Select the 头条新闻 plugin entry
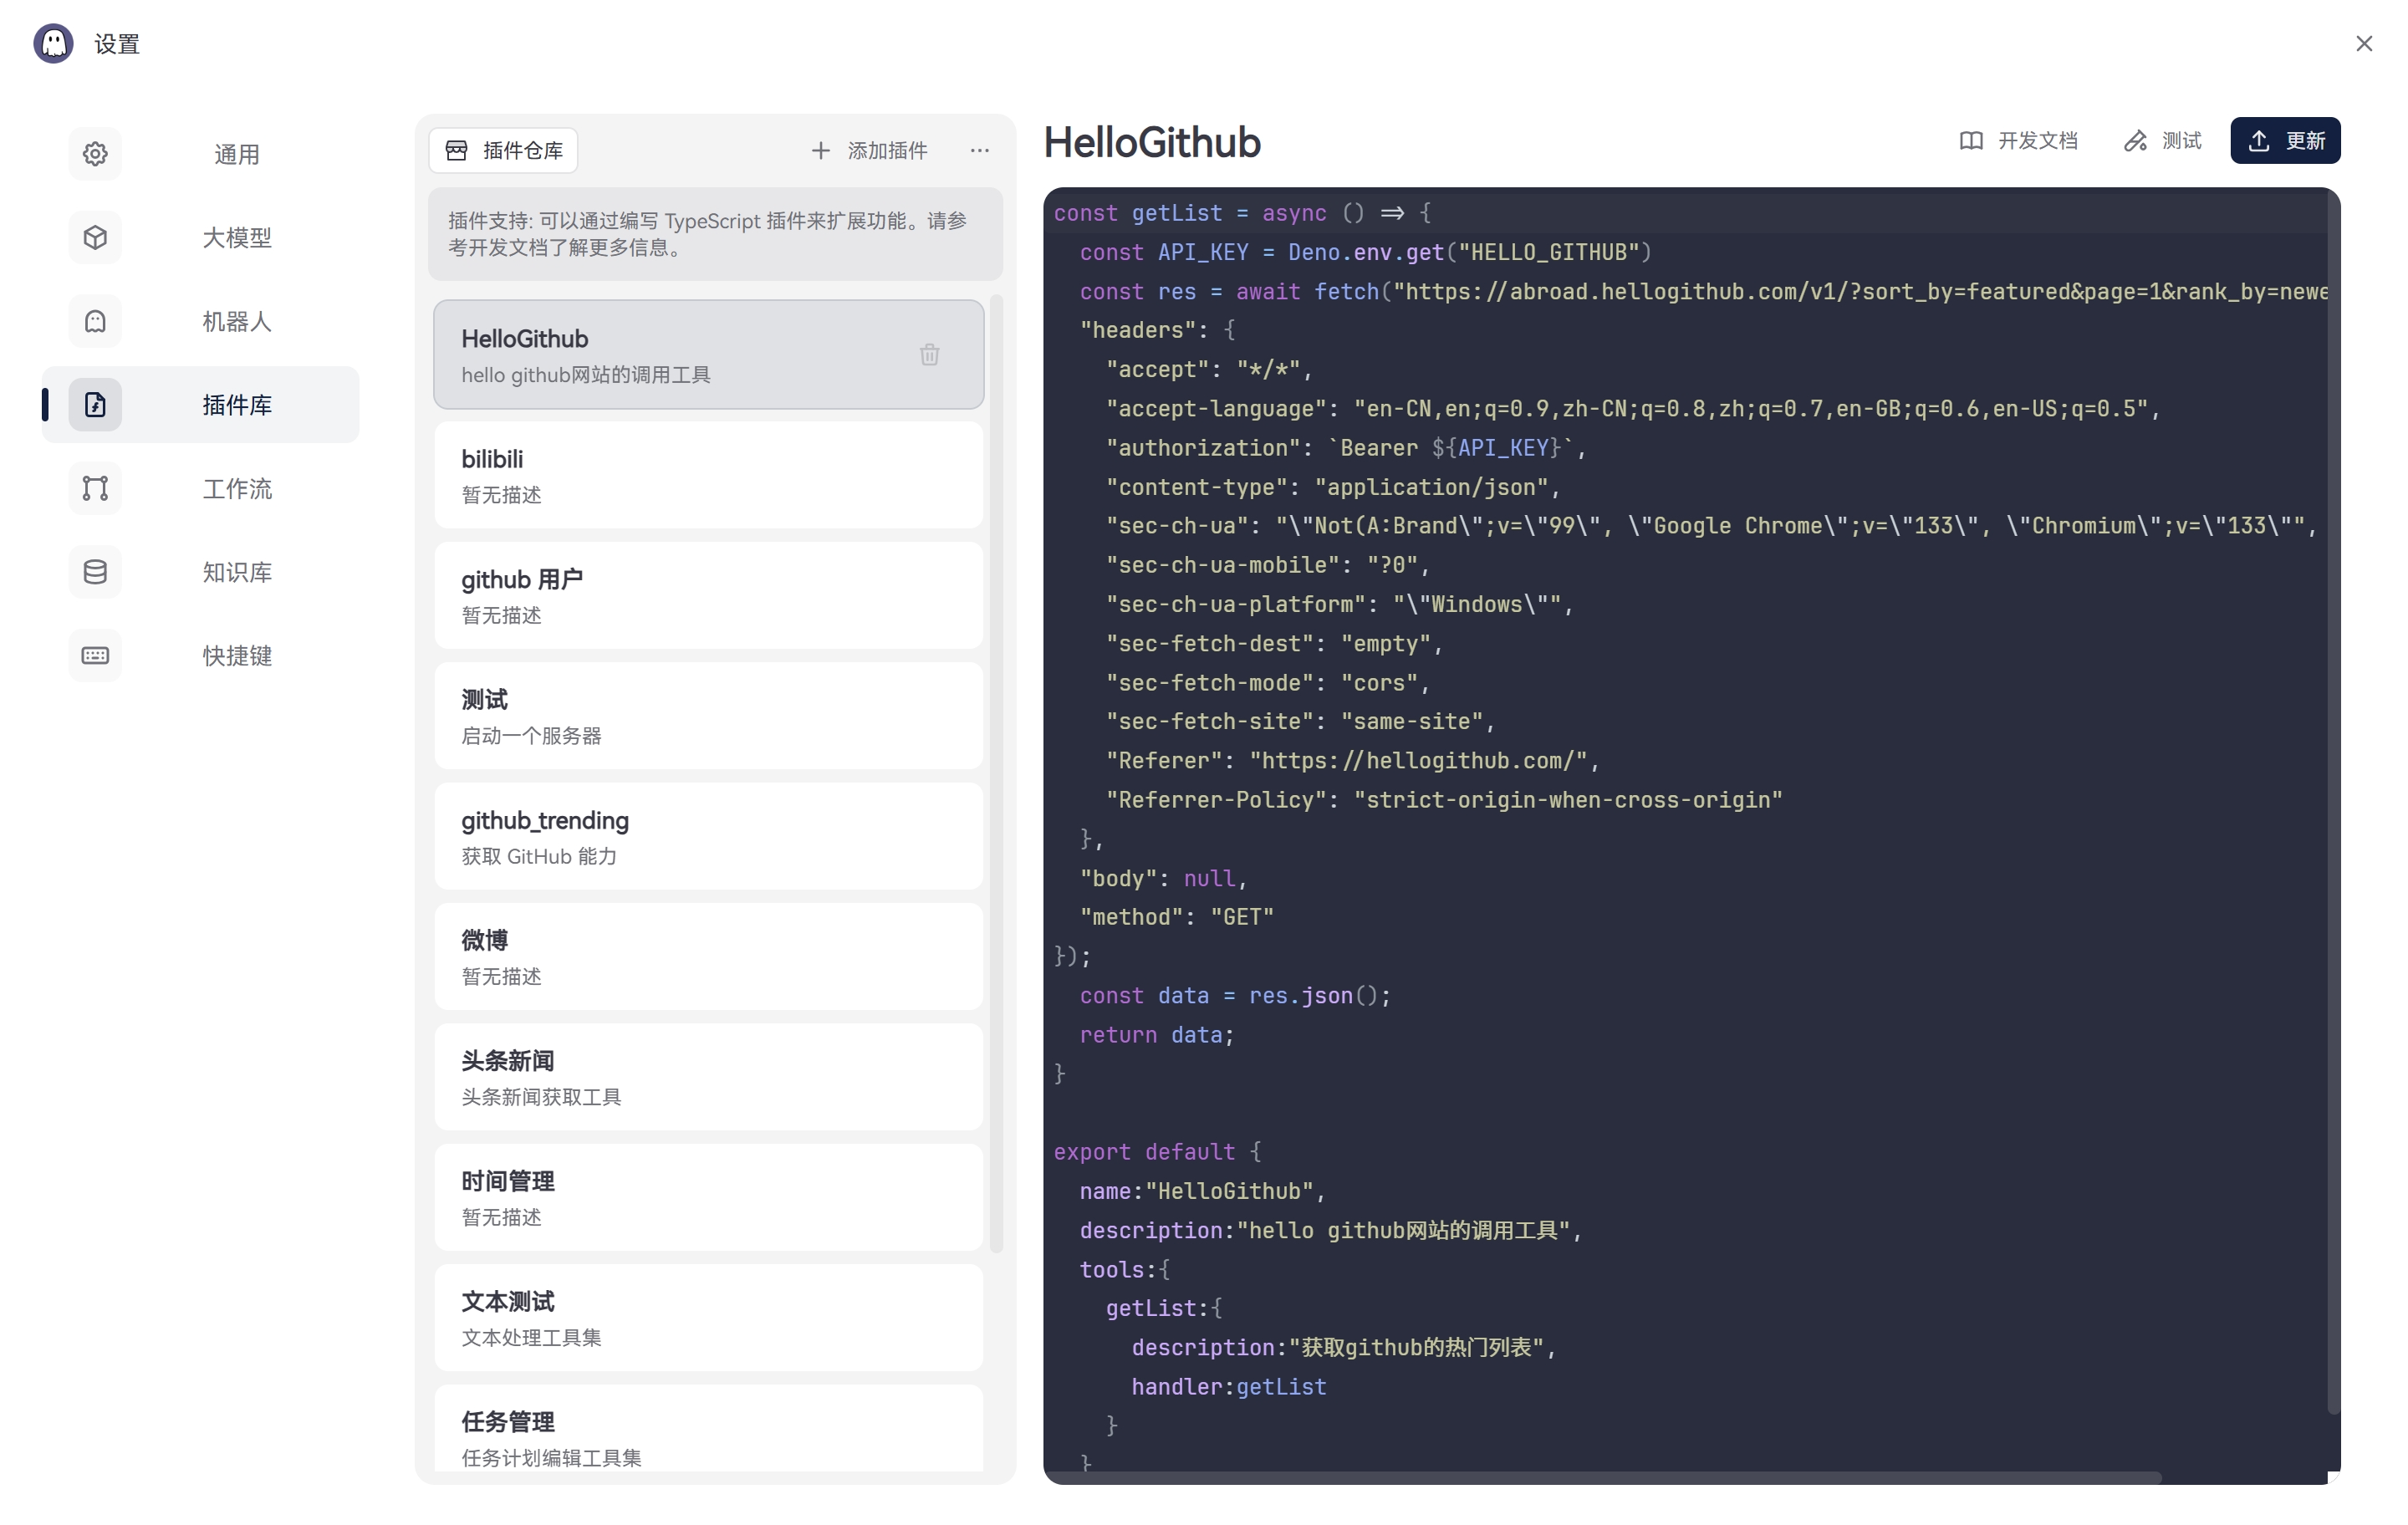Viewport: 2408px width, 1525px height. coord(708,1077)
